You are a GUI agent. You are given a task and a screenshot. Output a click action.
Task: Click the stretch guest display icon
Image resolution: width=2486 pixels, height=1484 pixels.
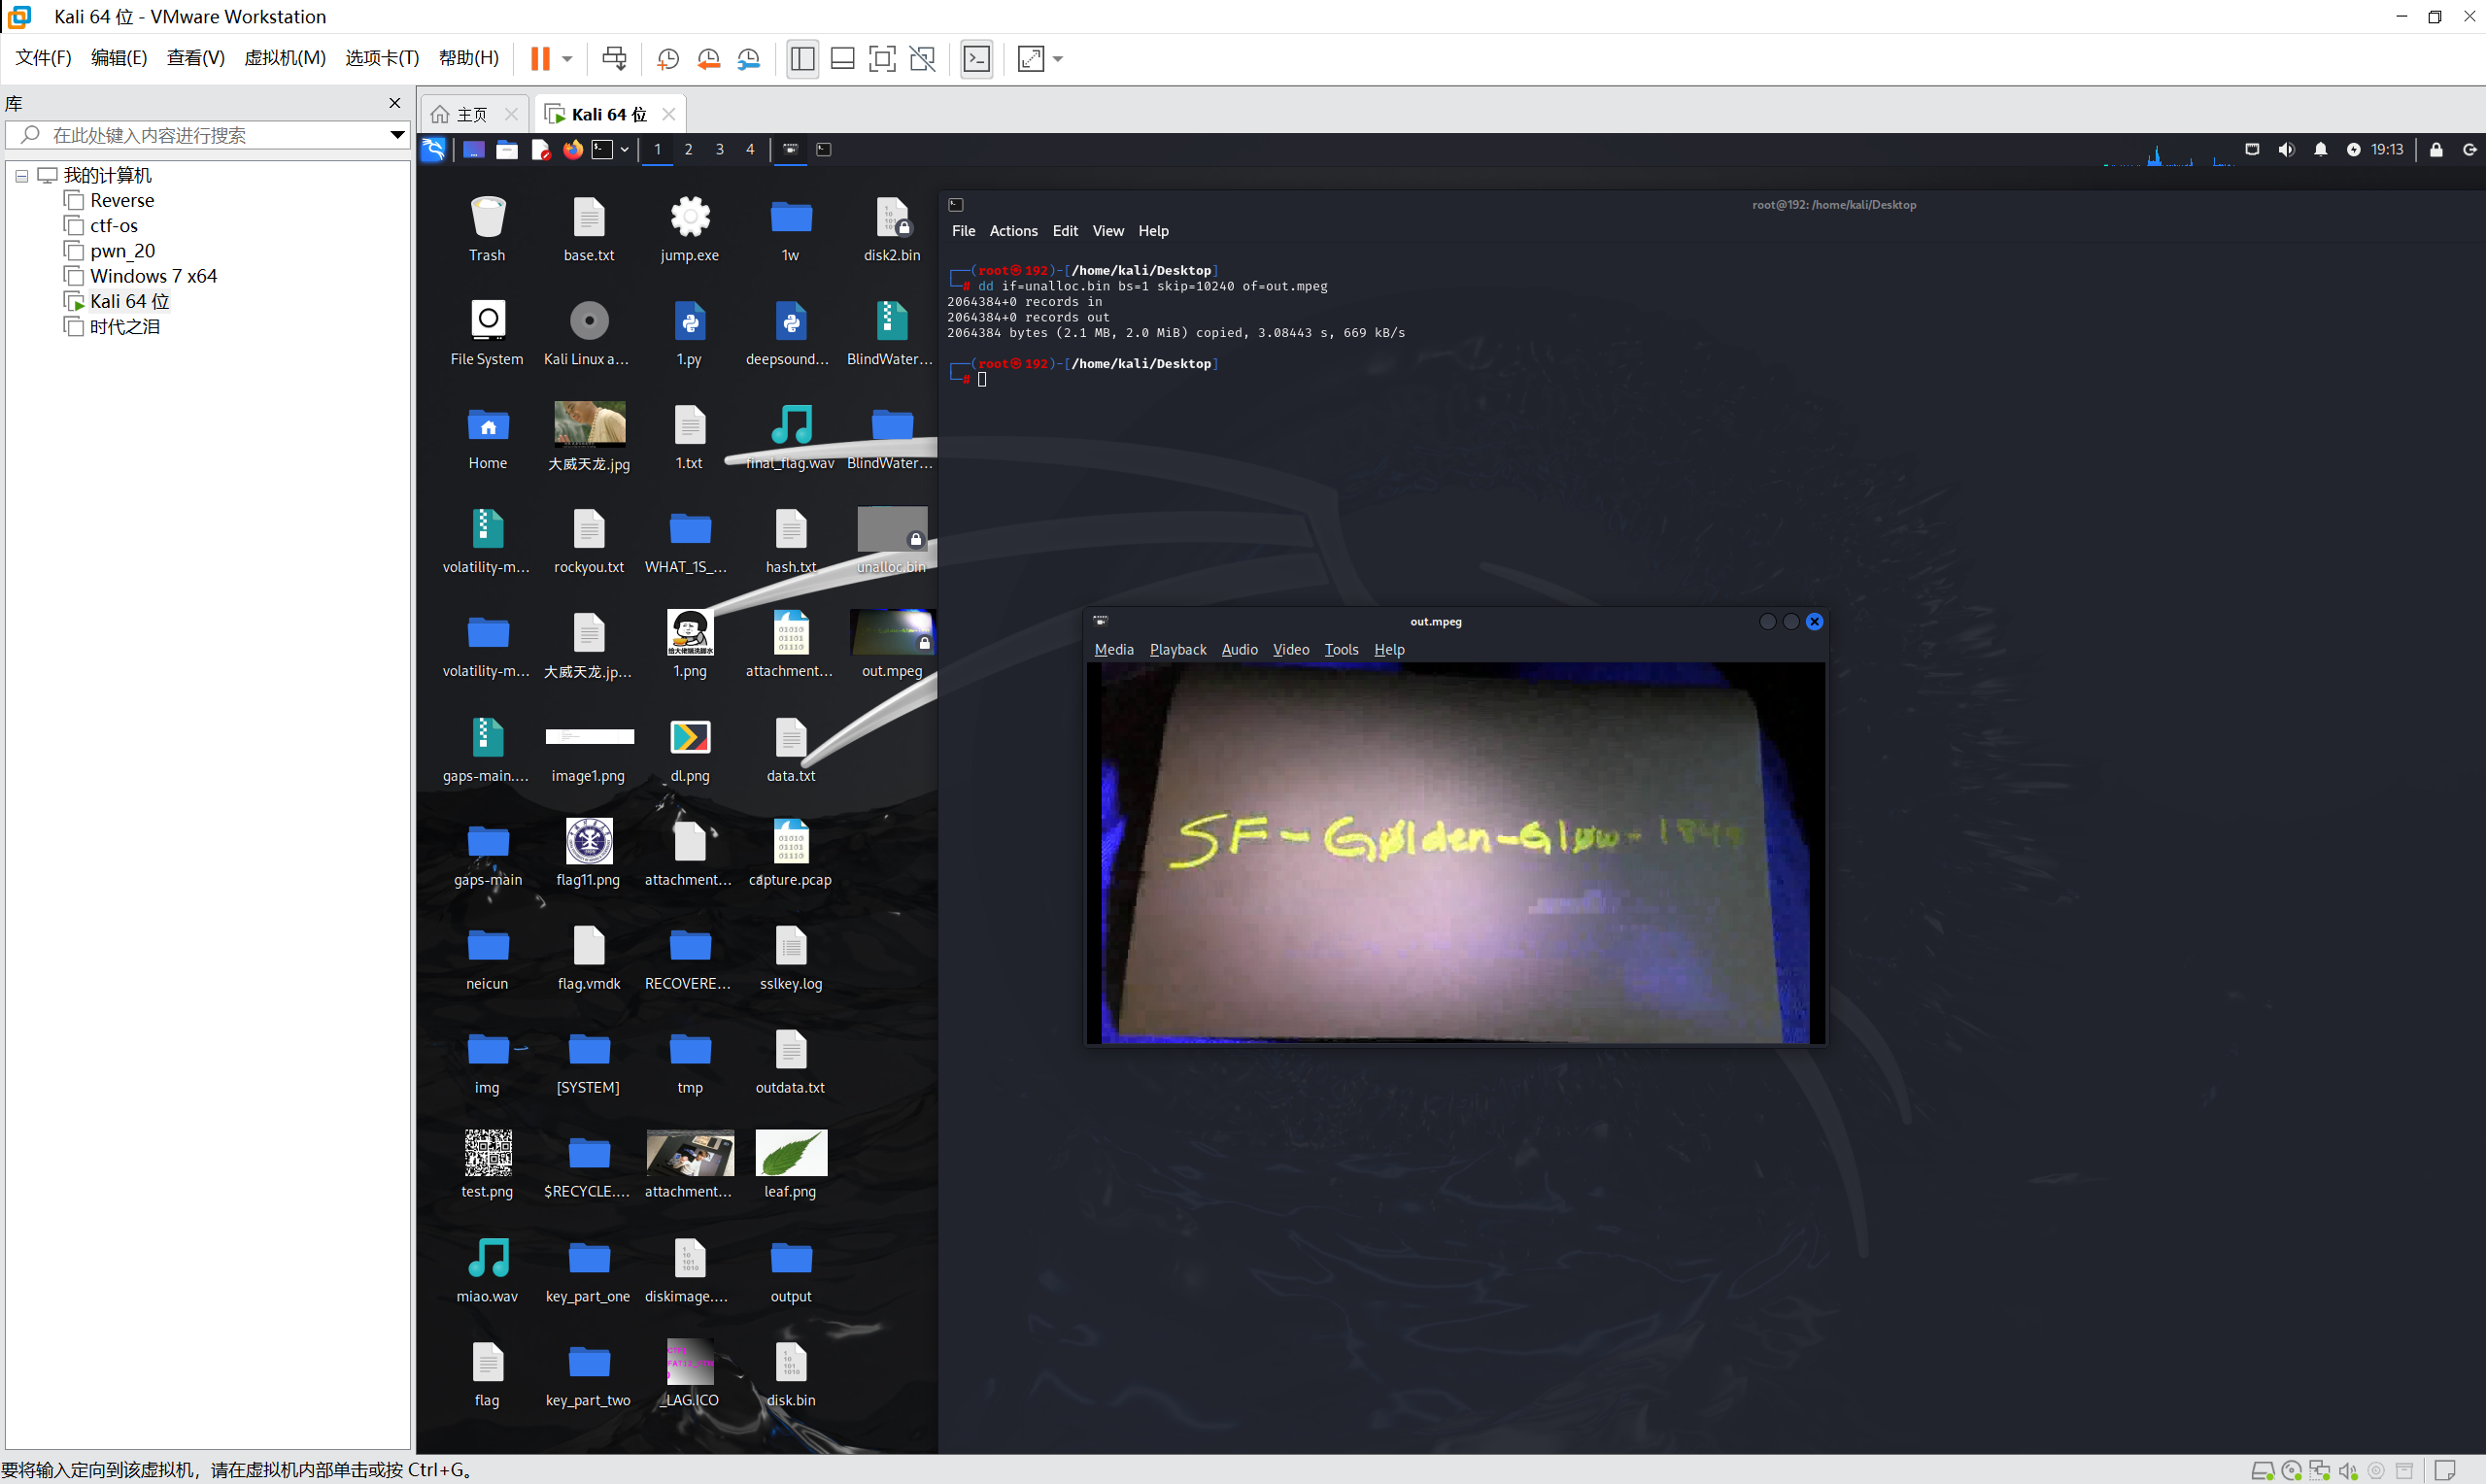1031,59
